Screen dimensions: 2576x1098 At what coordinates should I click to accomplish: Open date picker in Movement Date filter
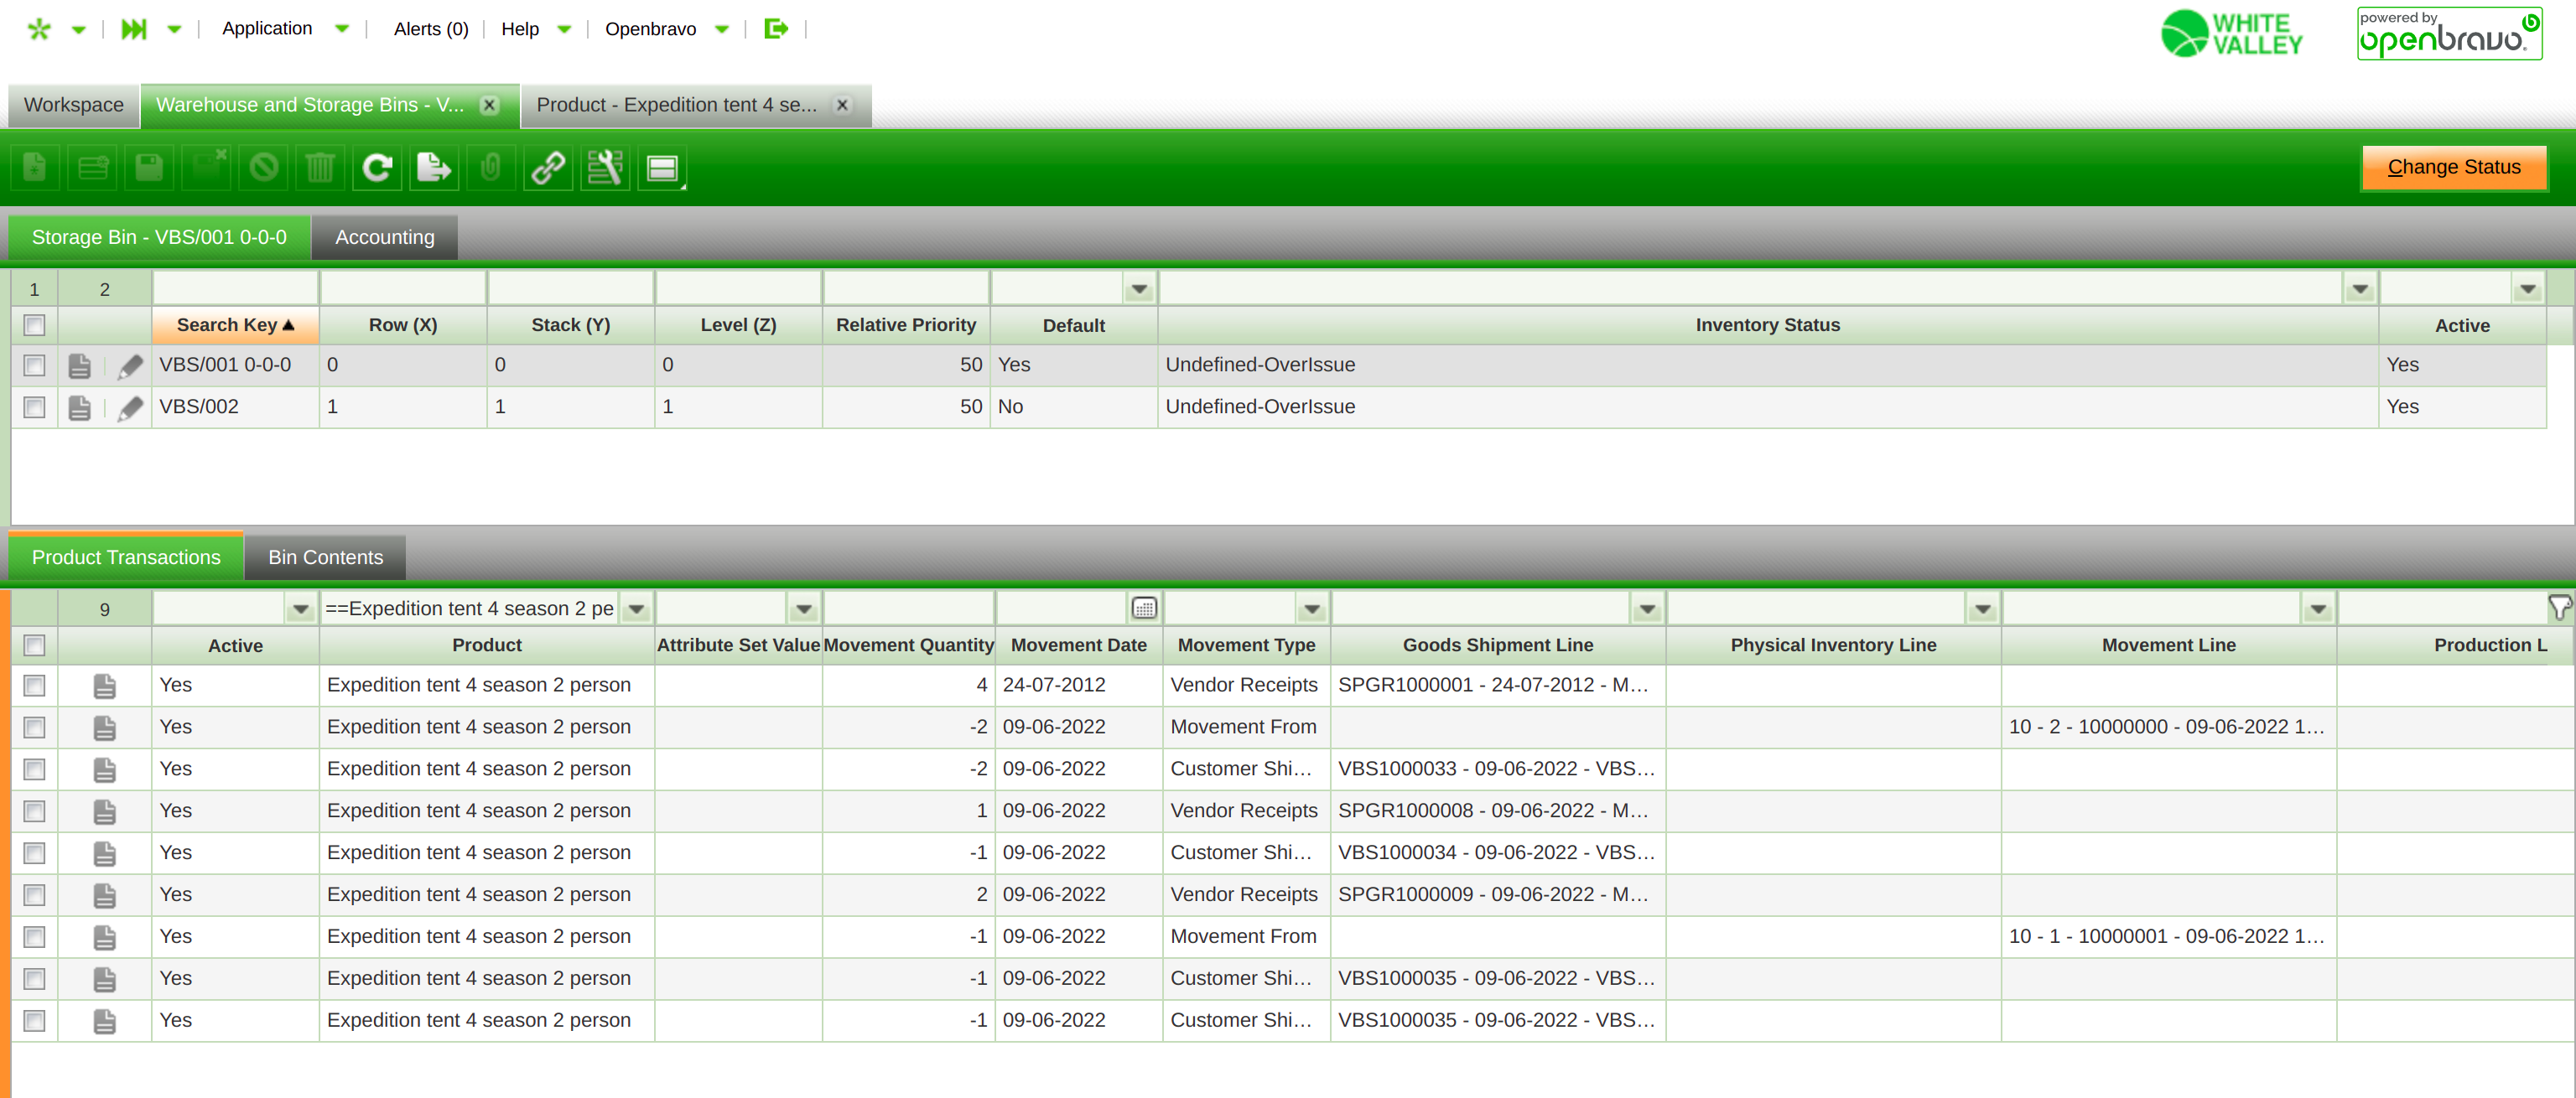coord(1144,608)
